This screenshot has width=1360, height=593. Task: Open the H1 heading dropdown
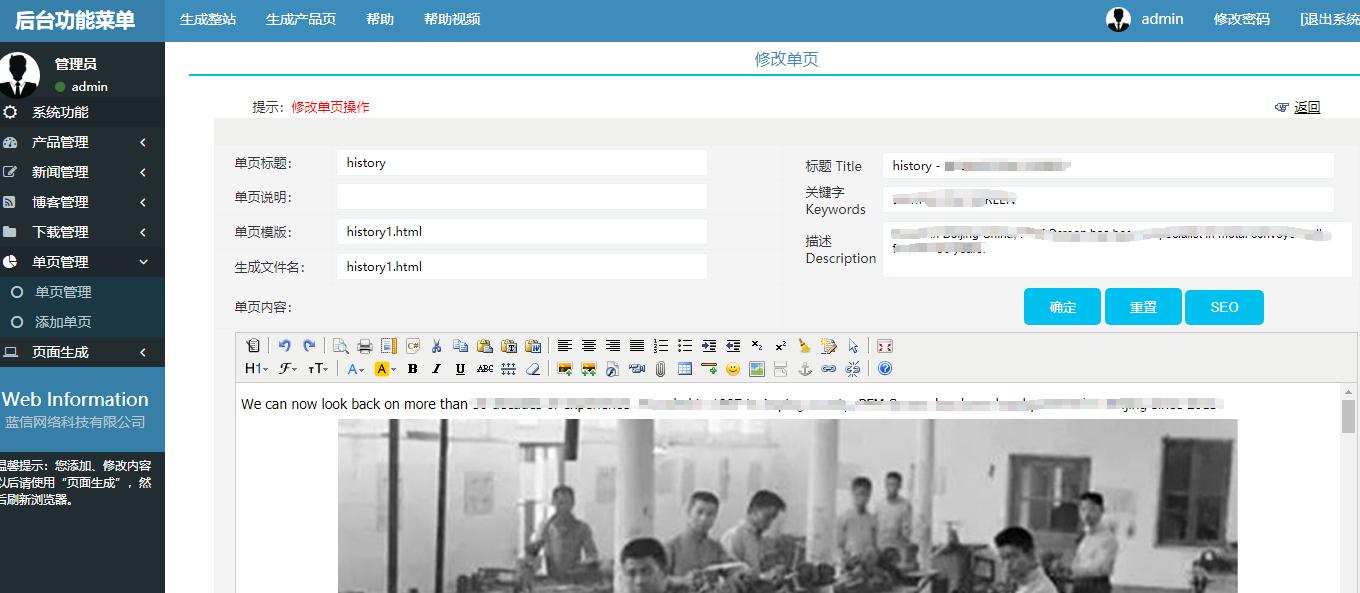click(256, 369)
